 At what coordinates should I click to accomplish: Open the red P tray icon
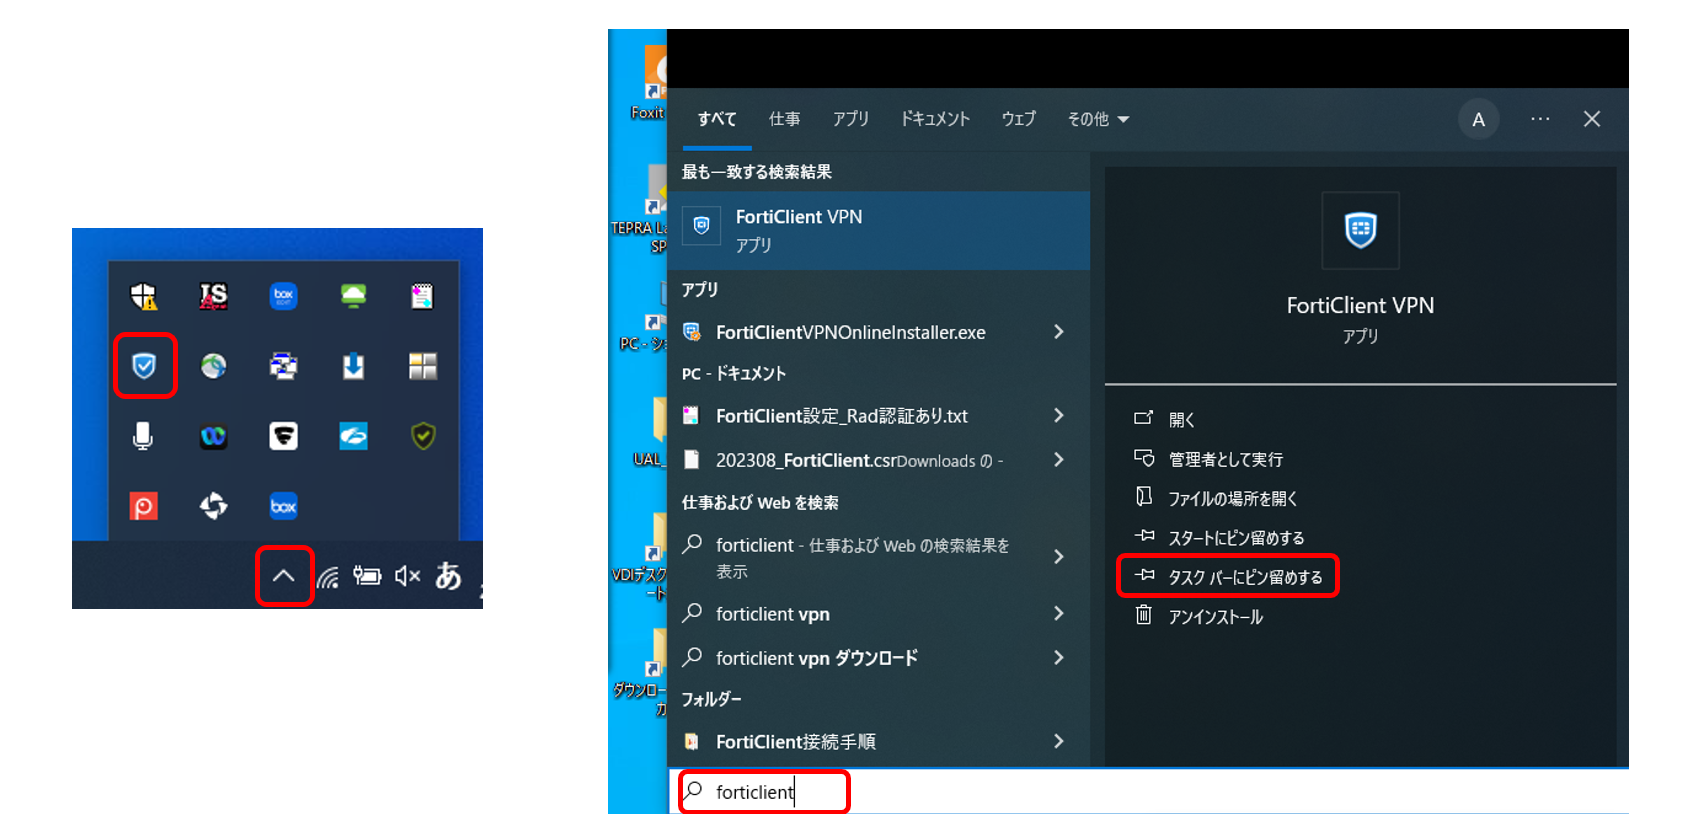click(144, 506)
